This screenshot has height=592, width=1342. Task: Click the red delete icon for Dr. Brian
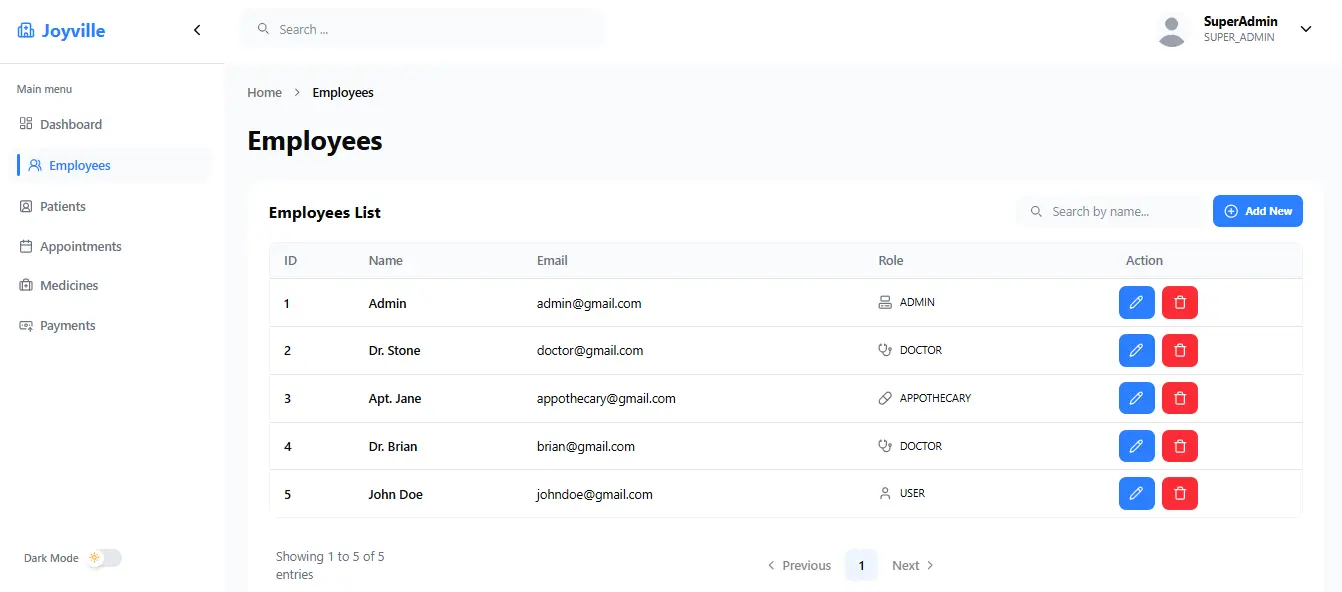click(1179, 446)
